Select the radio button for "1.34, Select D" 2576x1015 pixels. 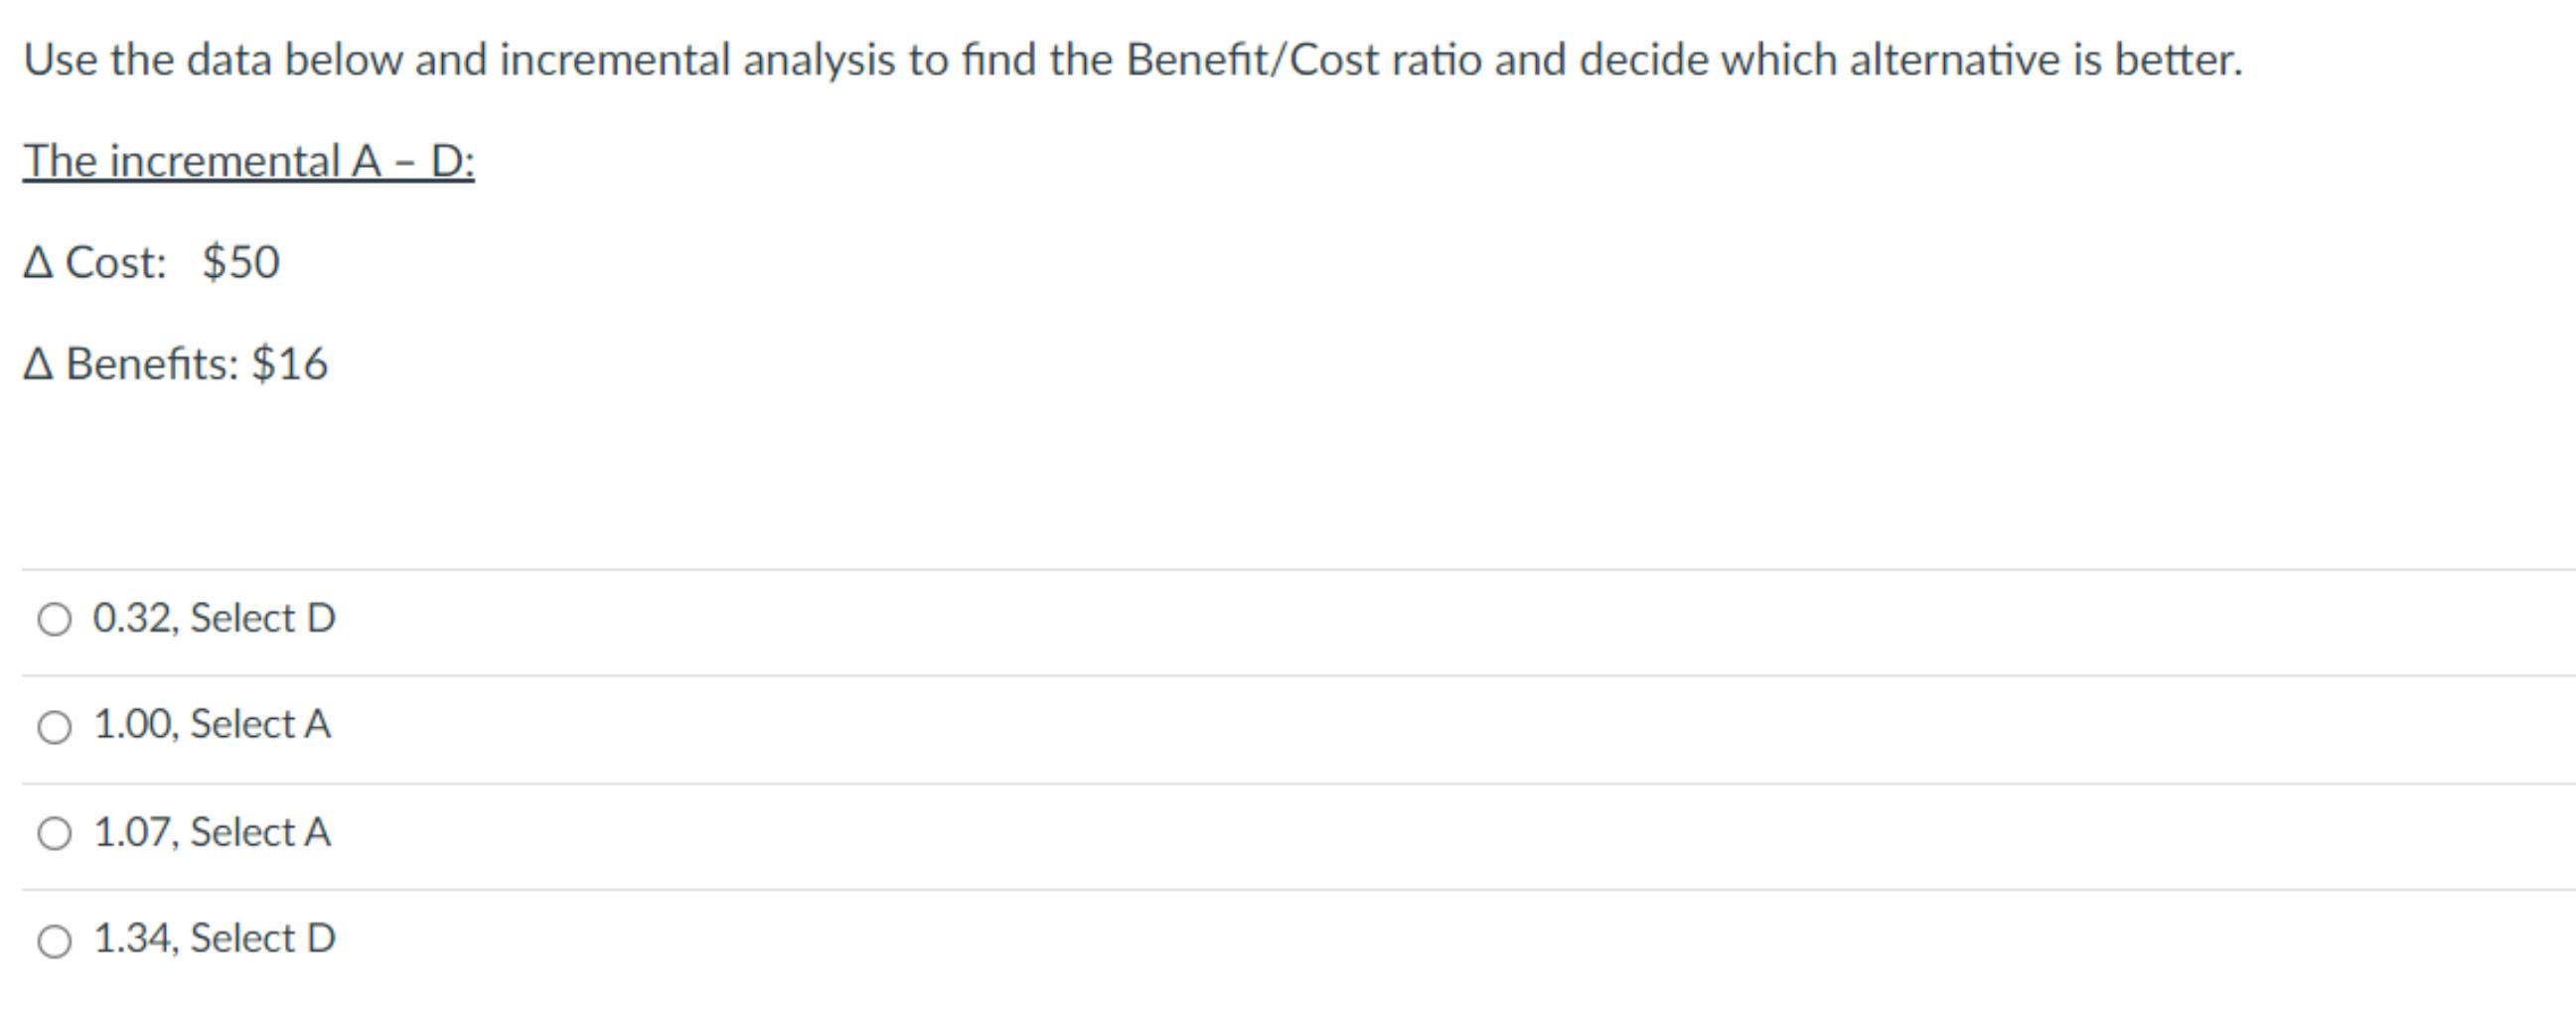[55, 938]
